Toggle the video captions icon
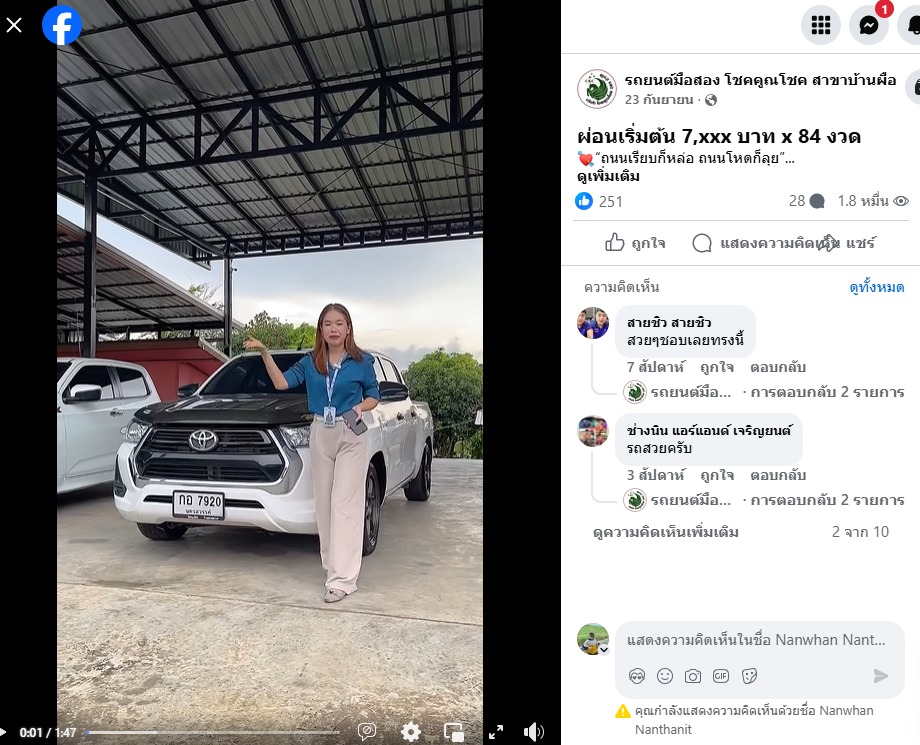The width and height of the screenshot is (920, 745). tap(367, 732)
